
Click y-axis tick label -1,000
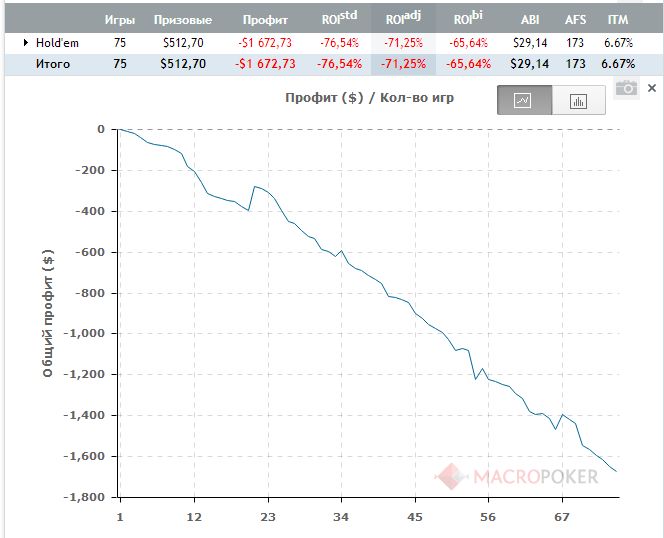coord(84,333)
